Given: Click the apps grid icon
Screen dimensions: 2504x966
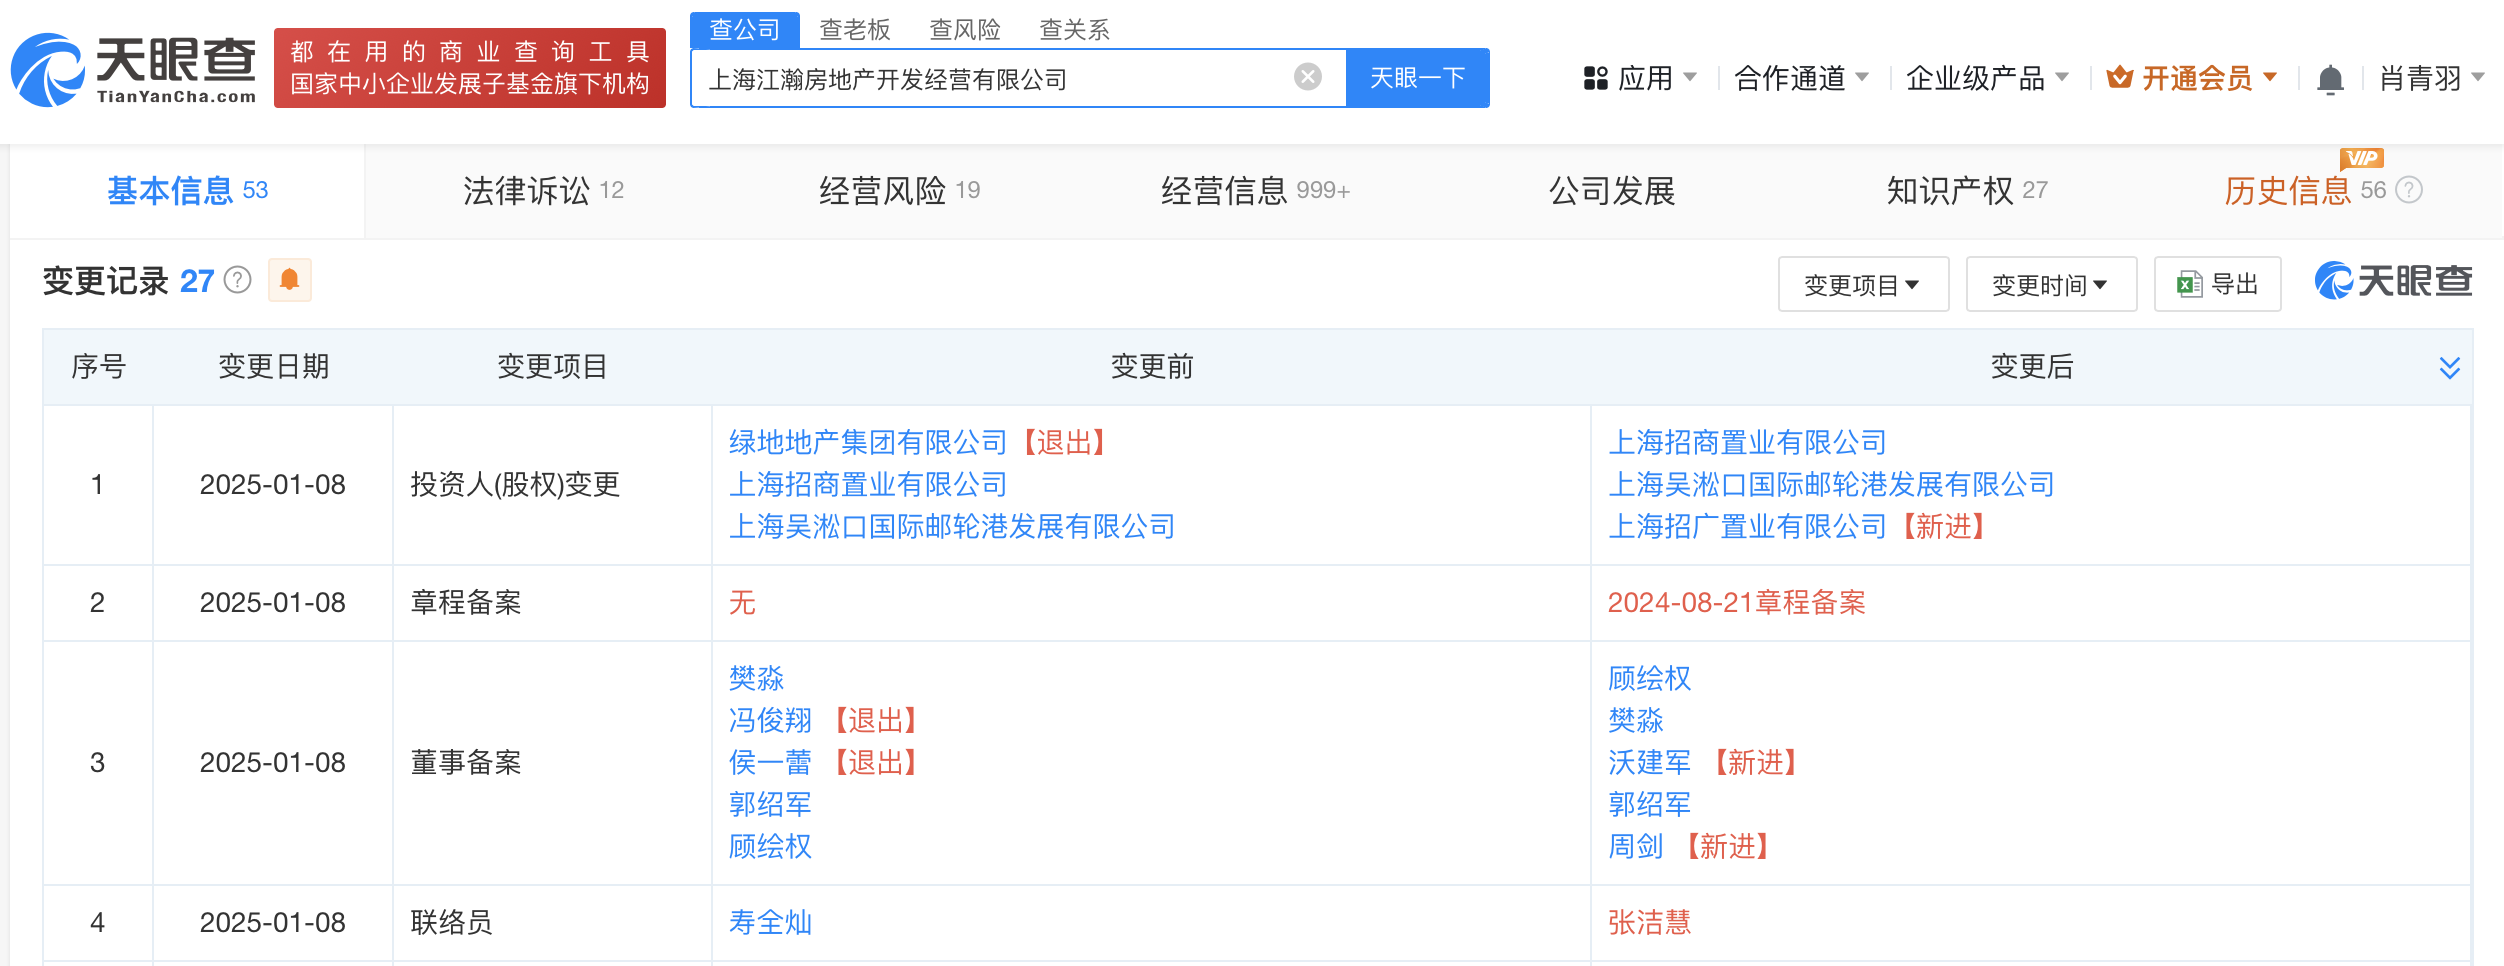Looking at the screenshot, I should click(1595, 78).
